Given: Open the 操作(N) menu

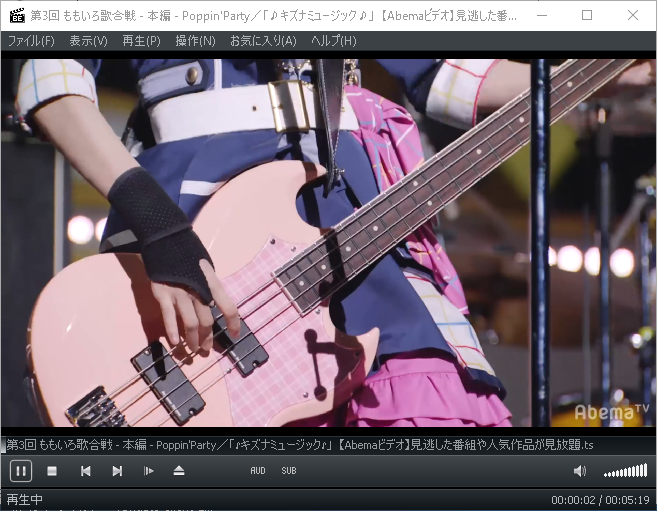Looking at the screenshot, I should click(195, 41).
